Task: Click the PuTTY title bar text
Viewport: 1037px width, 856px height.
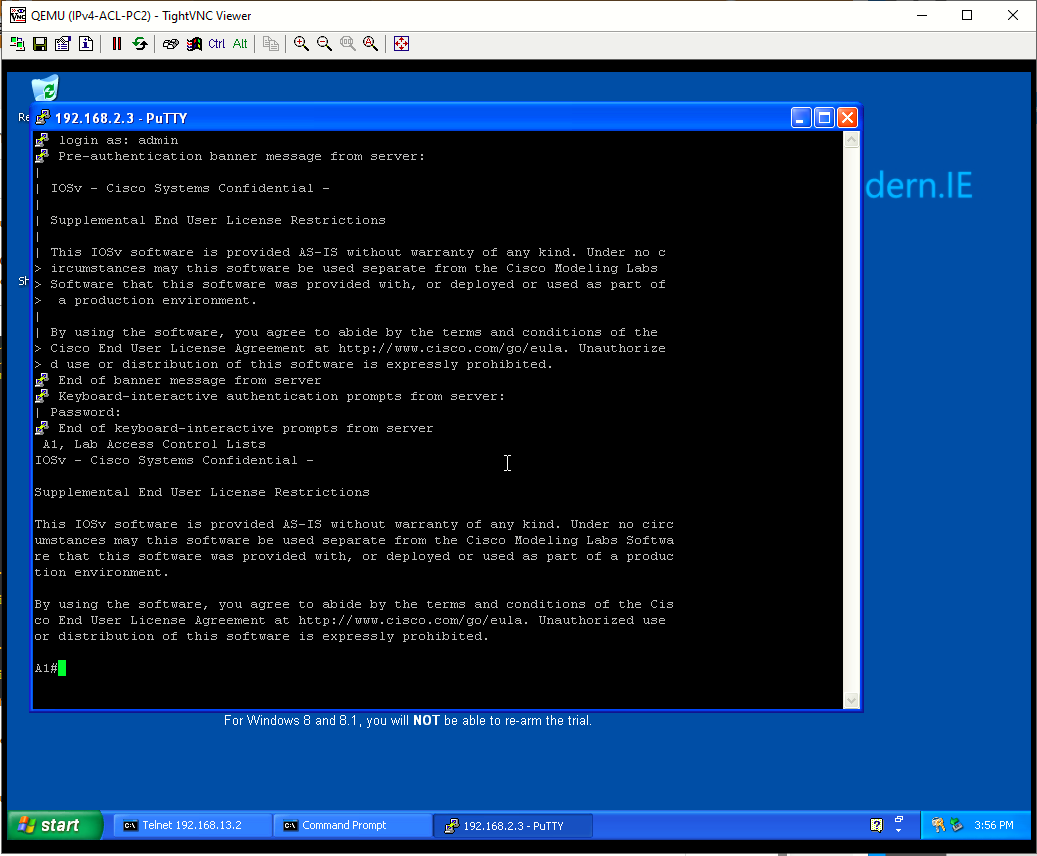Action: 121,118
